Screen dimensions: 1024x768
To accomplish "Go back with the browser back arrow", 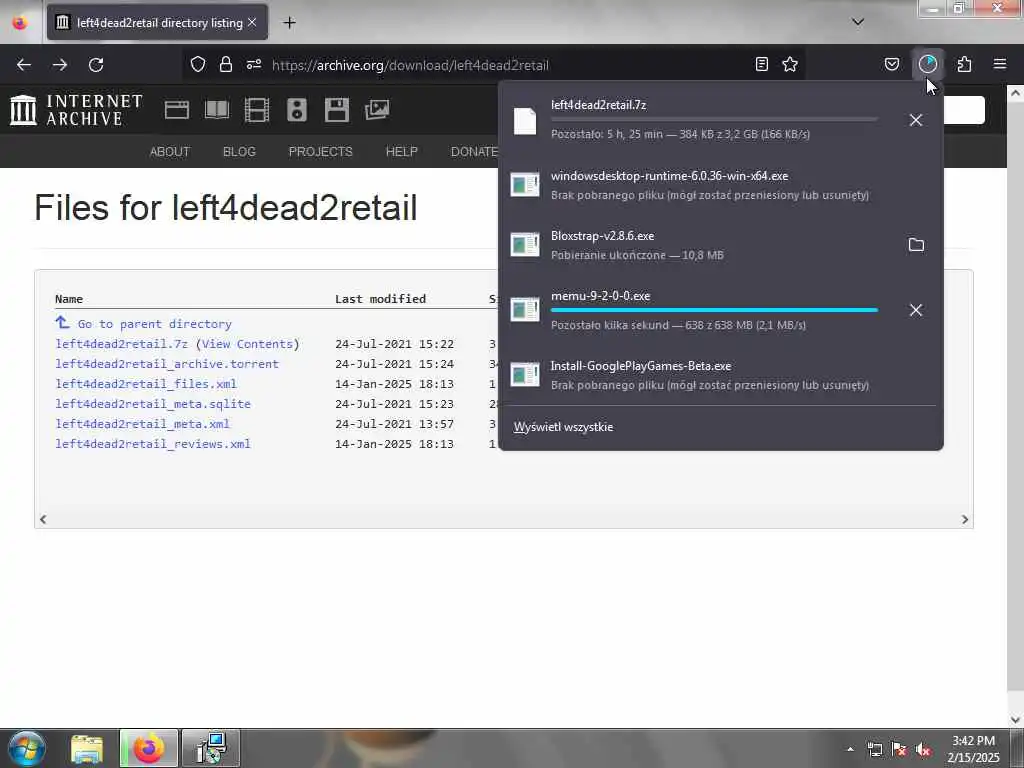I will tap(24, 65).
